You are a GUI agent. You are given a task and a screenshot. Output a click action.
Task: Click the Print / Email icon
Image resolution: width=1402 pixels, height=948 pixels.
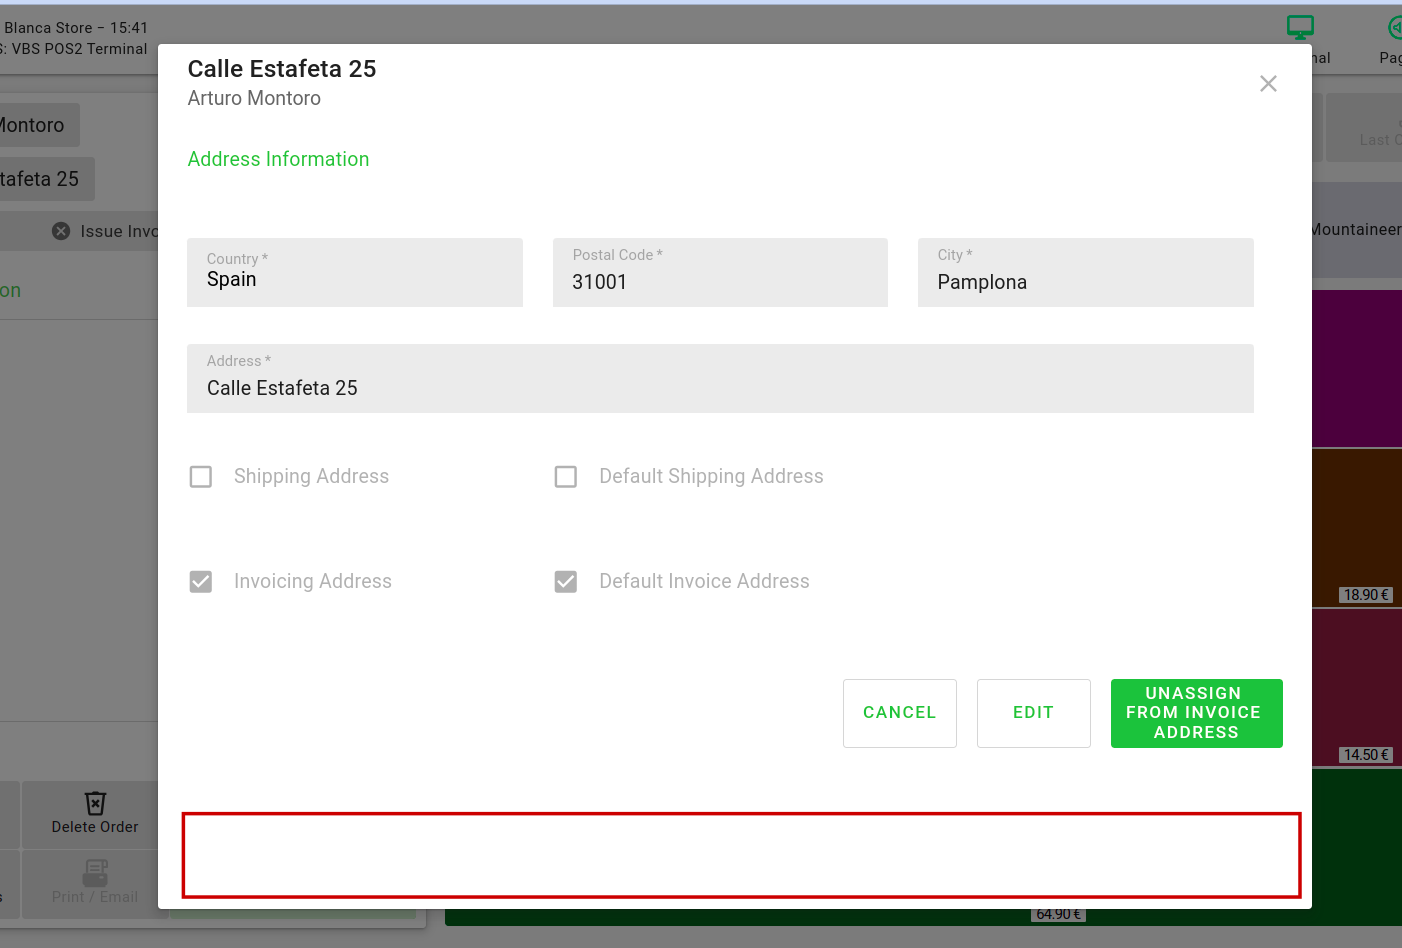click(95, 872)
